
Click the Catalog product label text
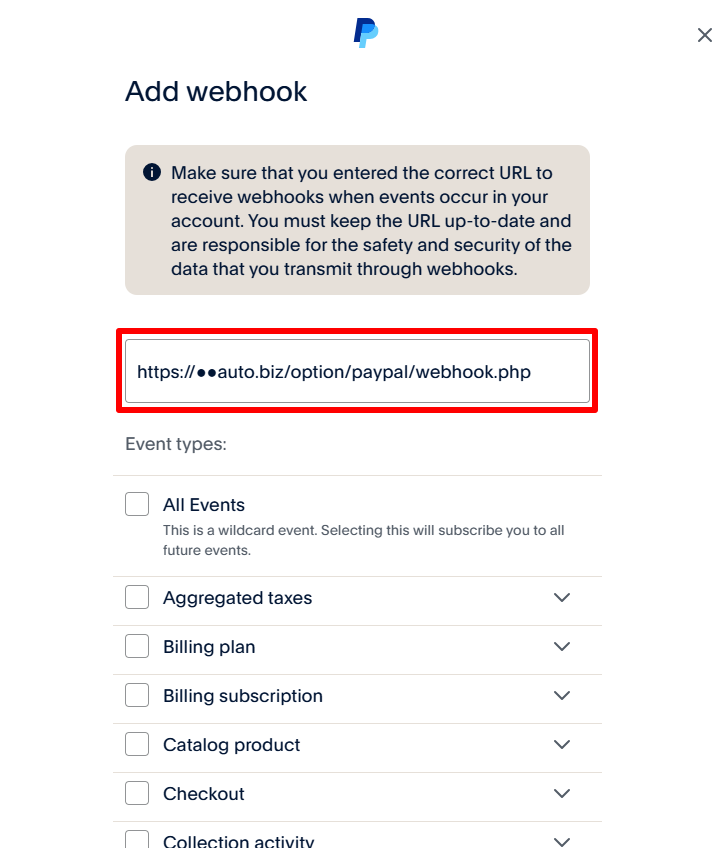[232, 745]
